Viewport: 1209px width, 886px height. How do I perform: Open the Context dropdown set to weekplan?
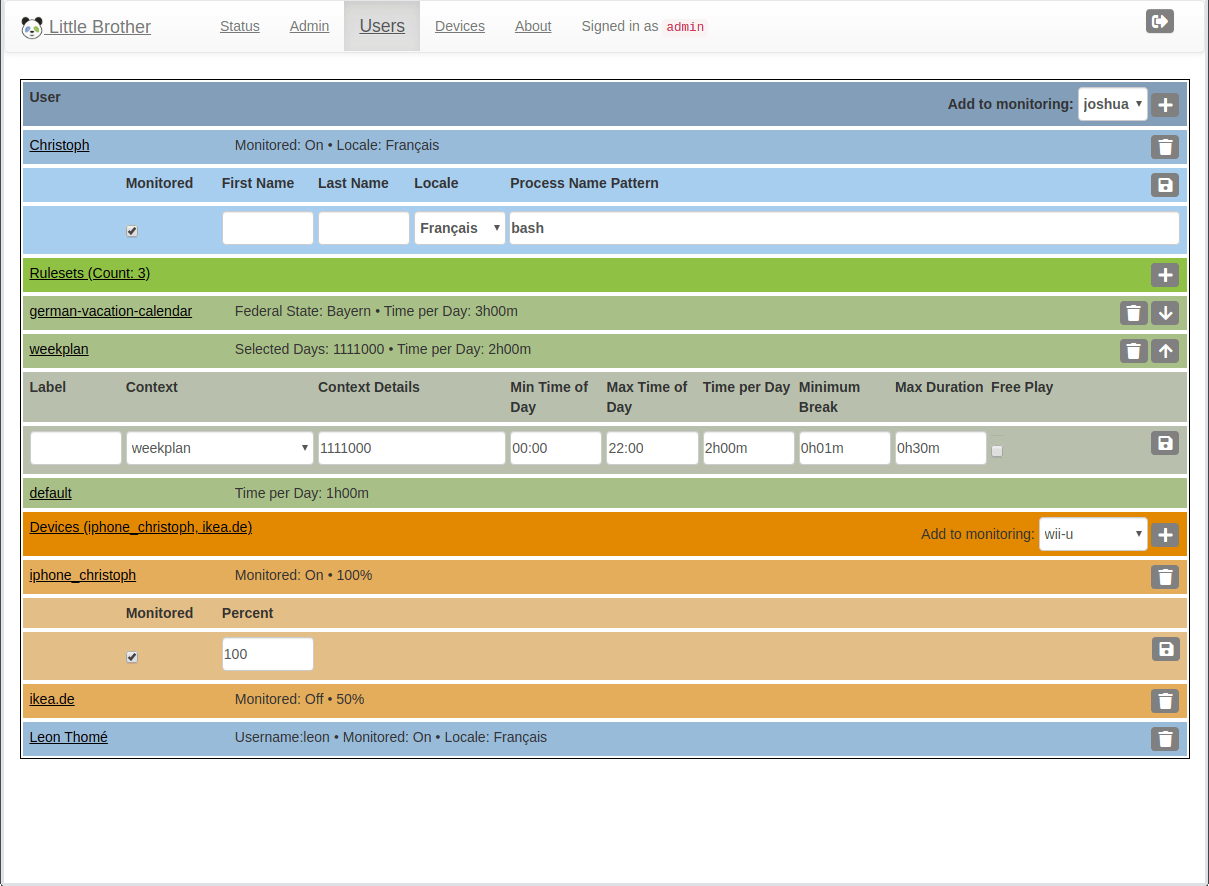[x=219, y=448]
